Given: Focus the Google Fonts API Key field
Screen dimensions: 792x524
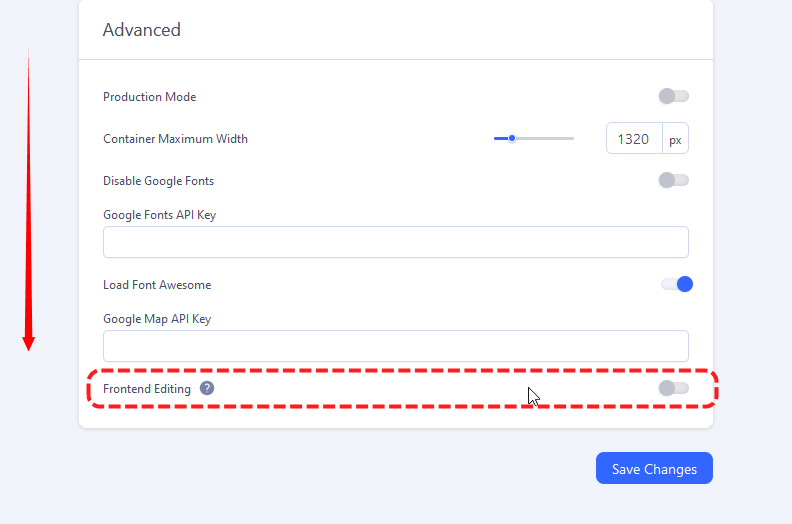Looking at the screenshot, I should 395,242.
